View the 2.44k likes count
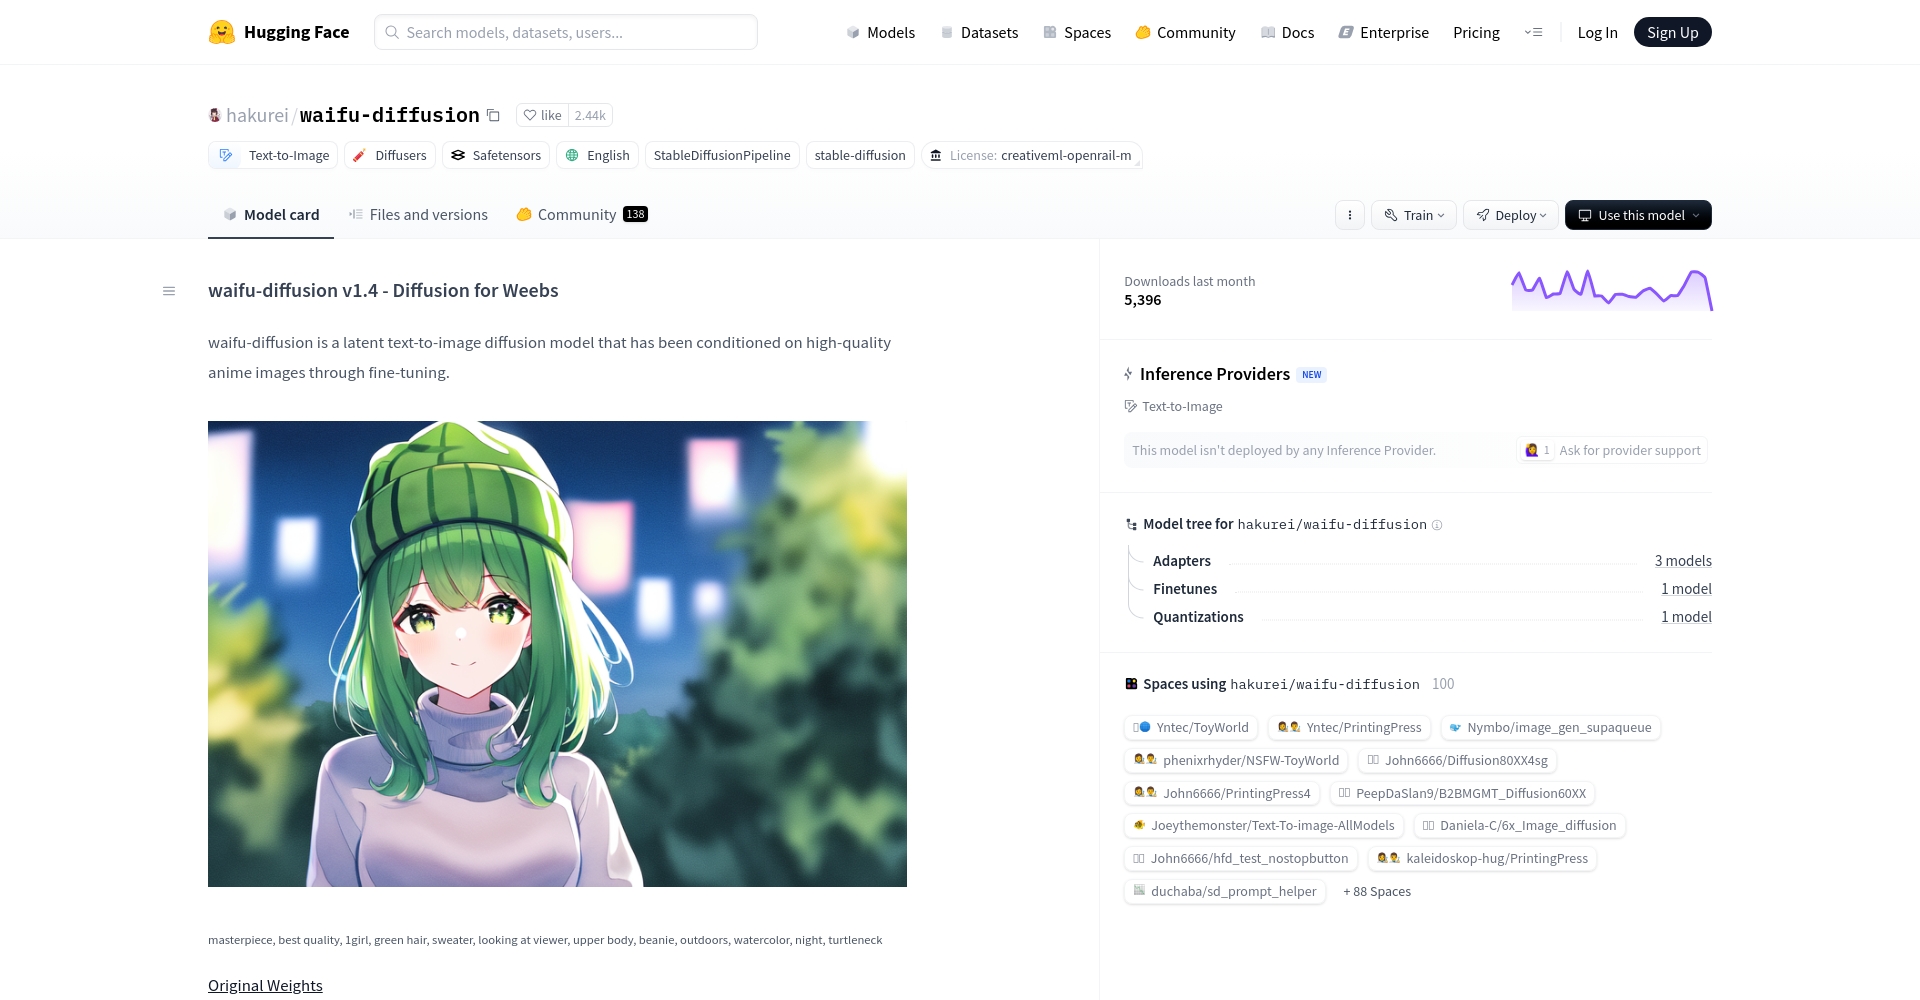Screen dimensions: 1920x1000 pos(590,115)
